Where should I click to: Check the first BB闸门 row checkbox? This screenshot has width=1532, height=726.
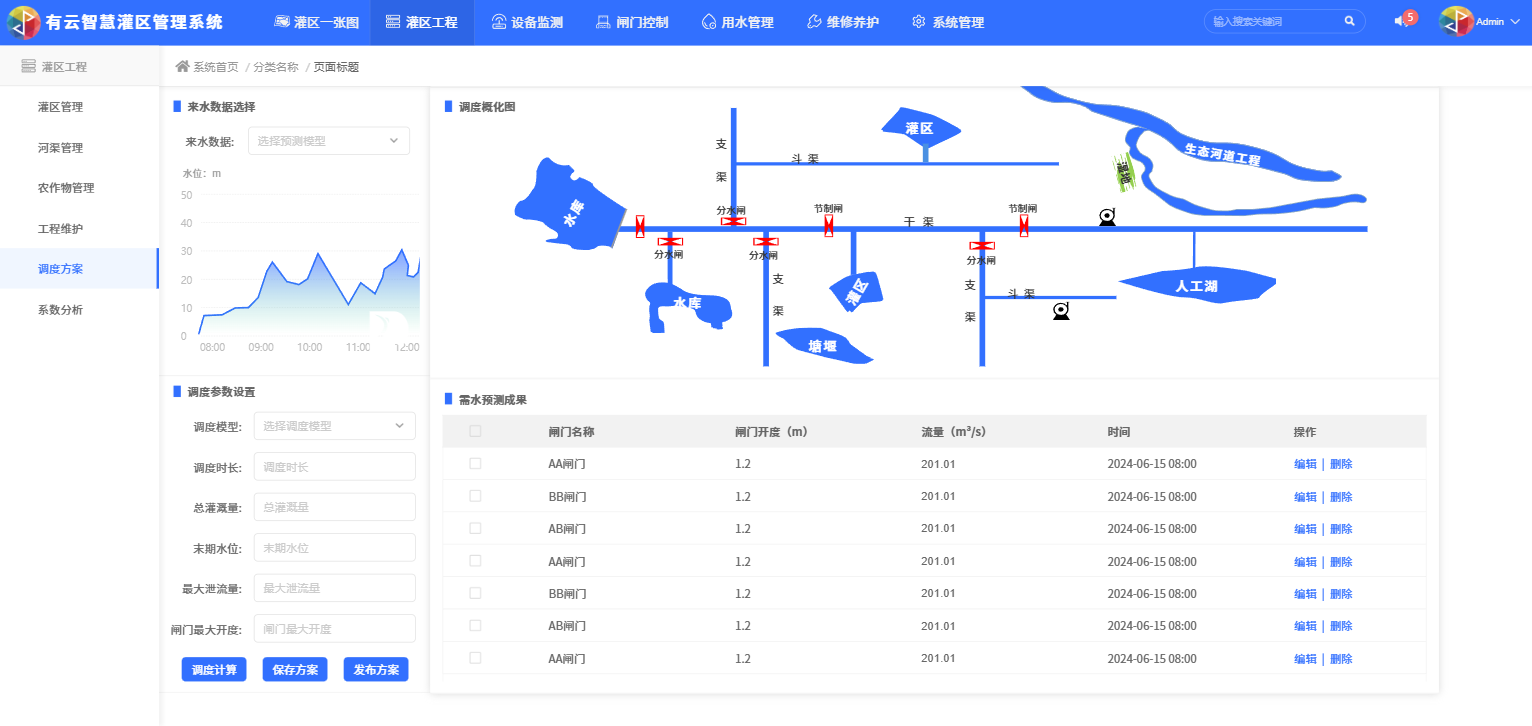click(475, 496)
